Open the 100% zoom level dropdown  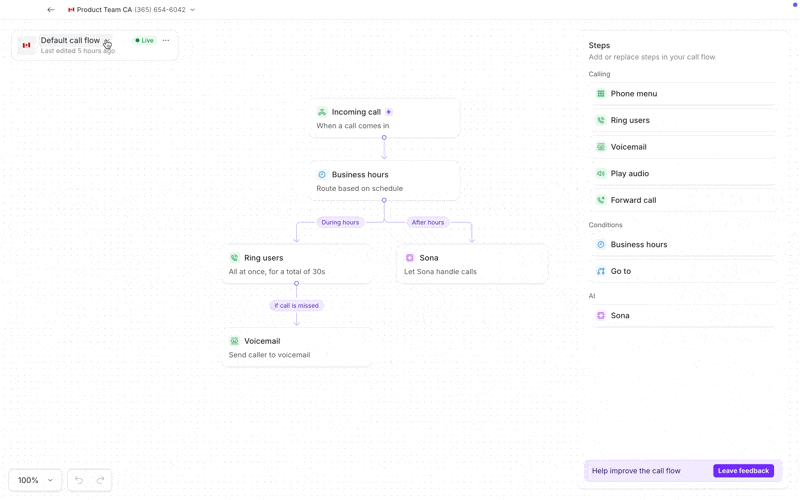(35, 480)
